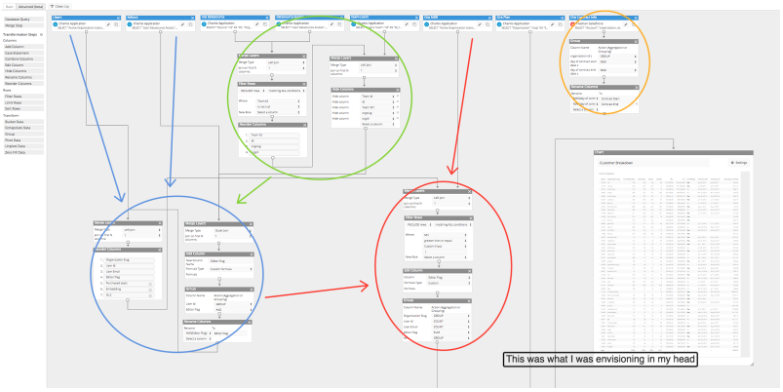This screenshot has width=783, height=392.
Task: Pick Filter Rows from the sidebar
Action: [23, 96]
